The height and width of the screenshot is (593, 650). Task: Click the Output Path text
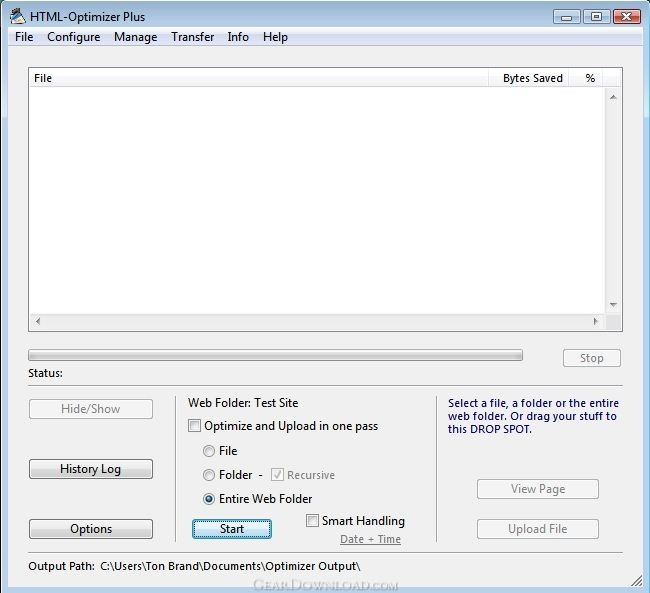coord(194,566)
